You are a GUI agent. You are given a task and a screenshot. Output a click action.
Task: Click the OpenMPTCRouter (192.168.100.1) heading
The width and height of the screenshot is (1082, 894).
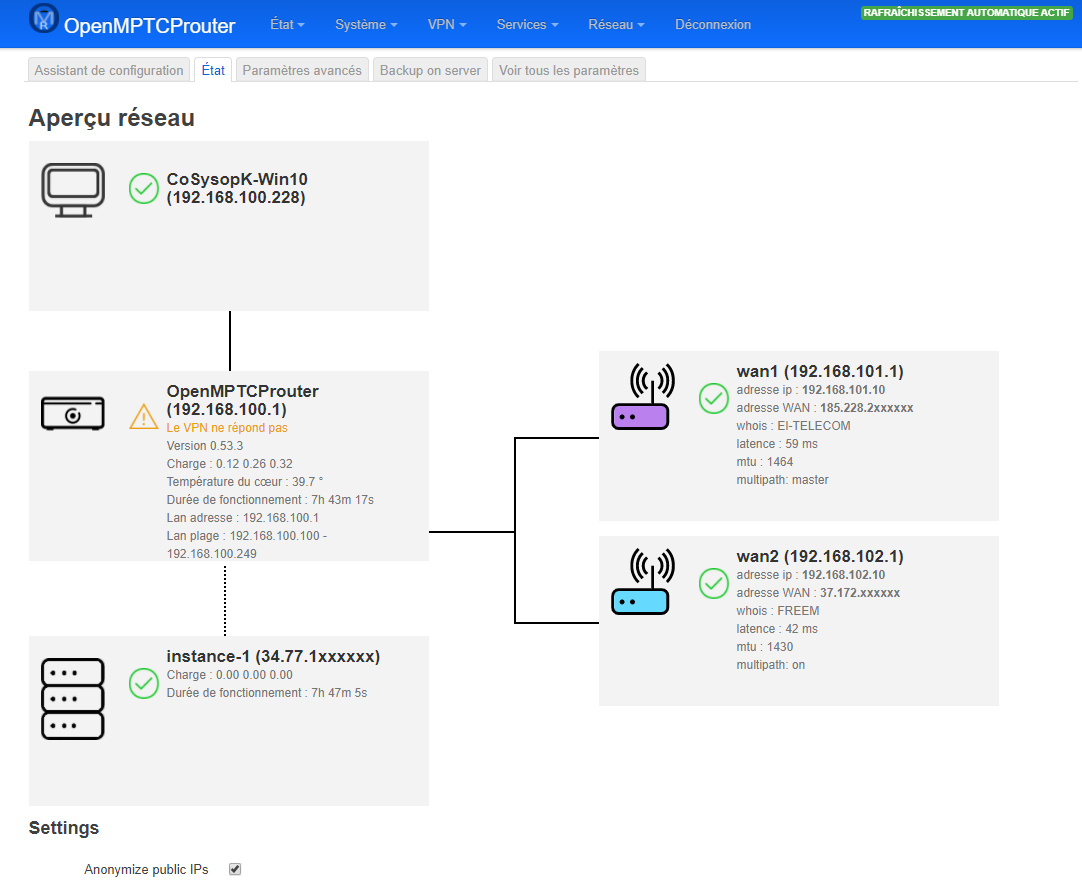(242, 400)
